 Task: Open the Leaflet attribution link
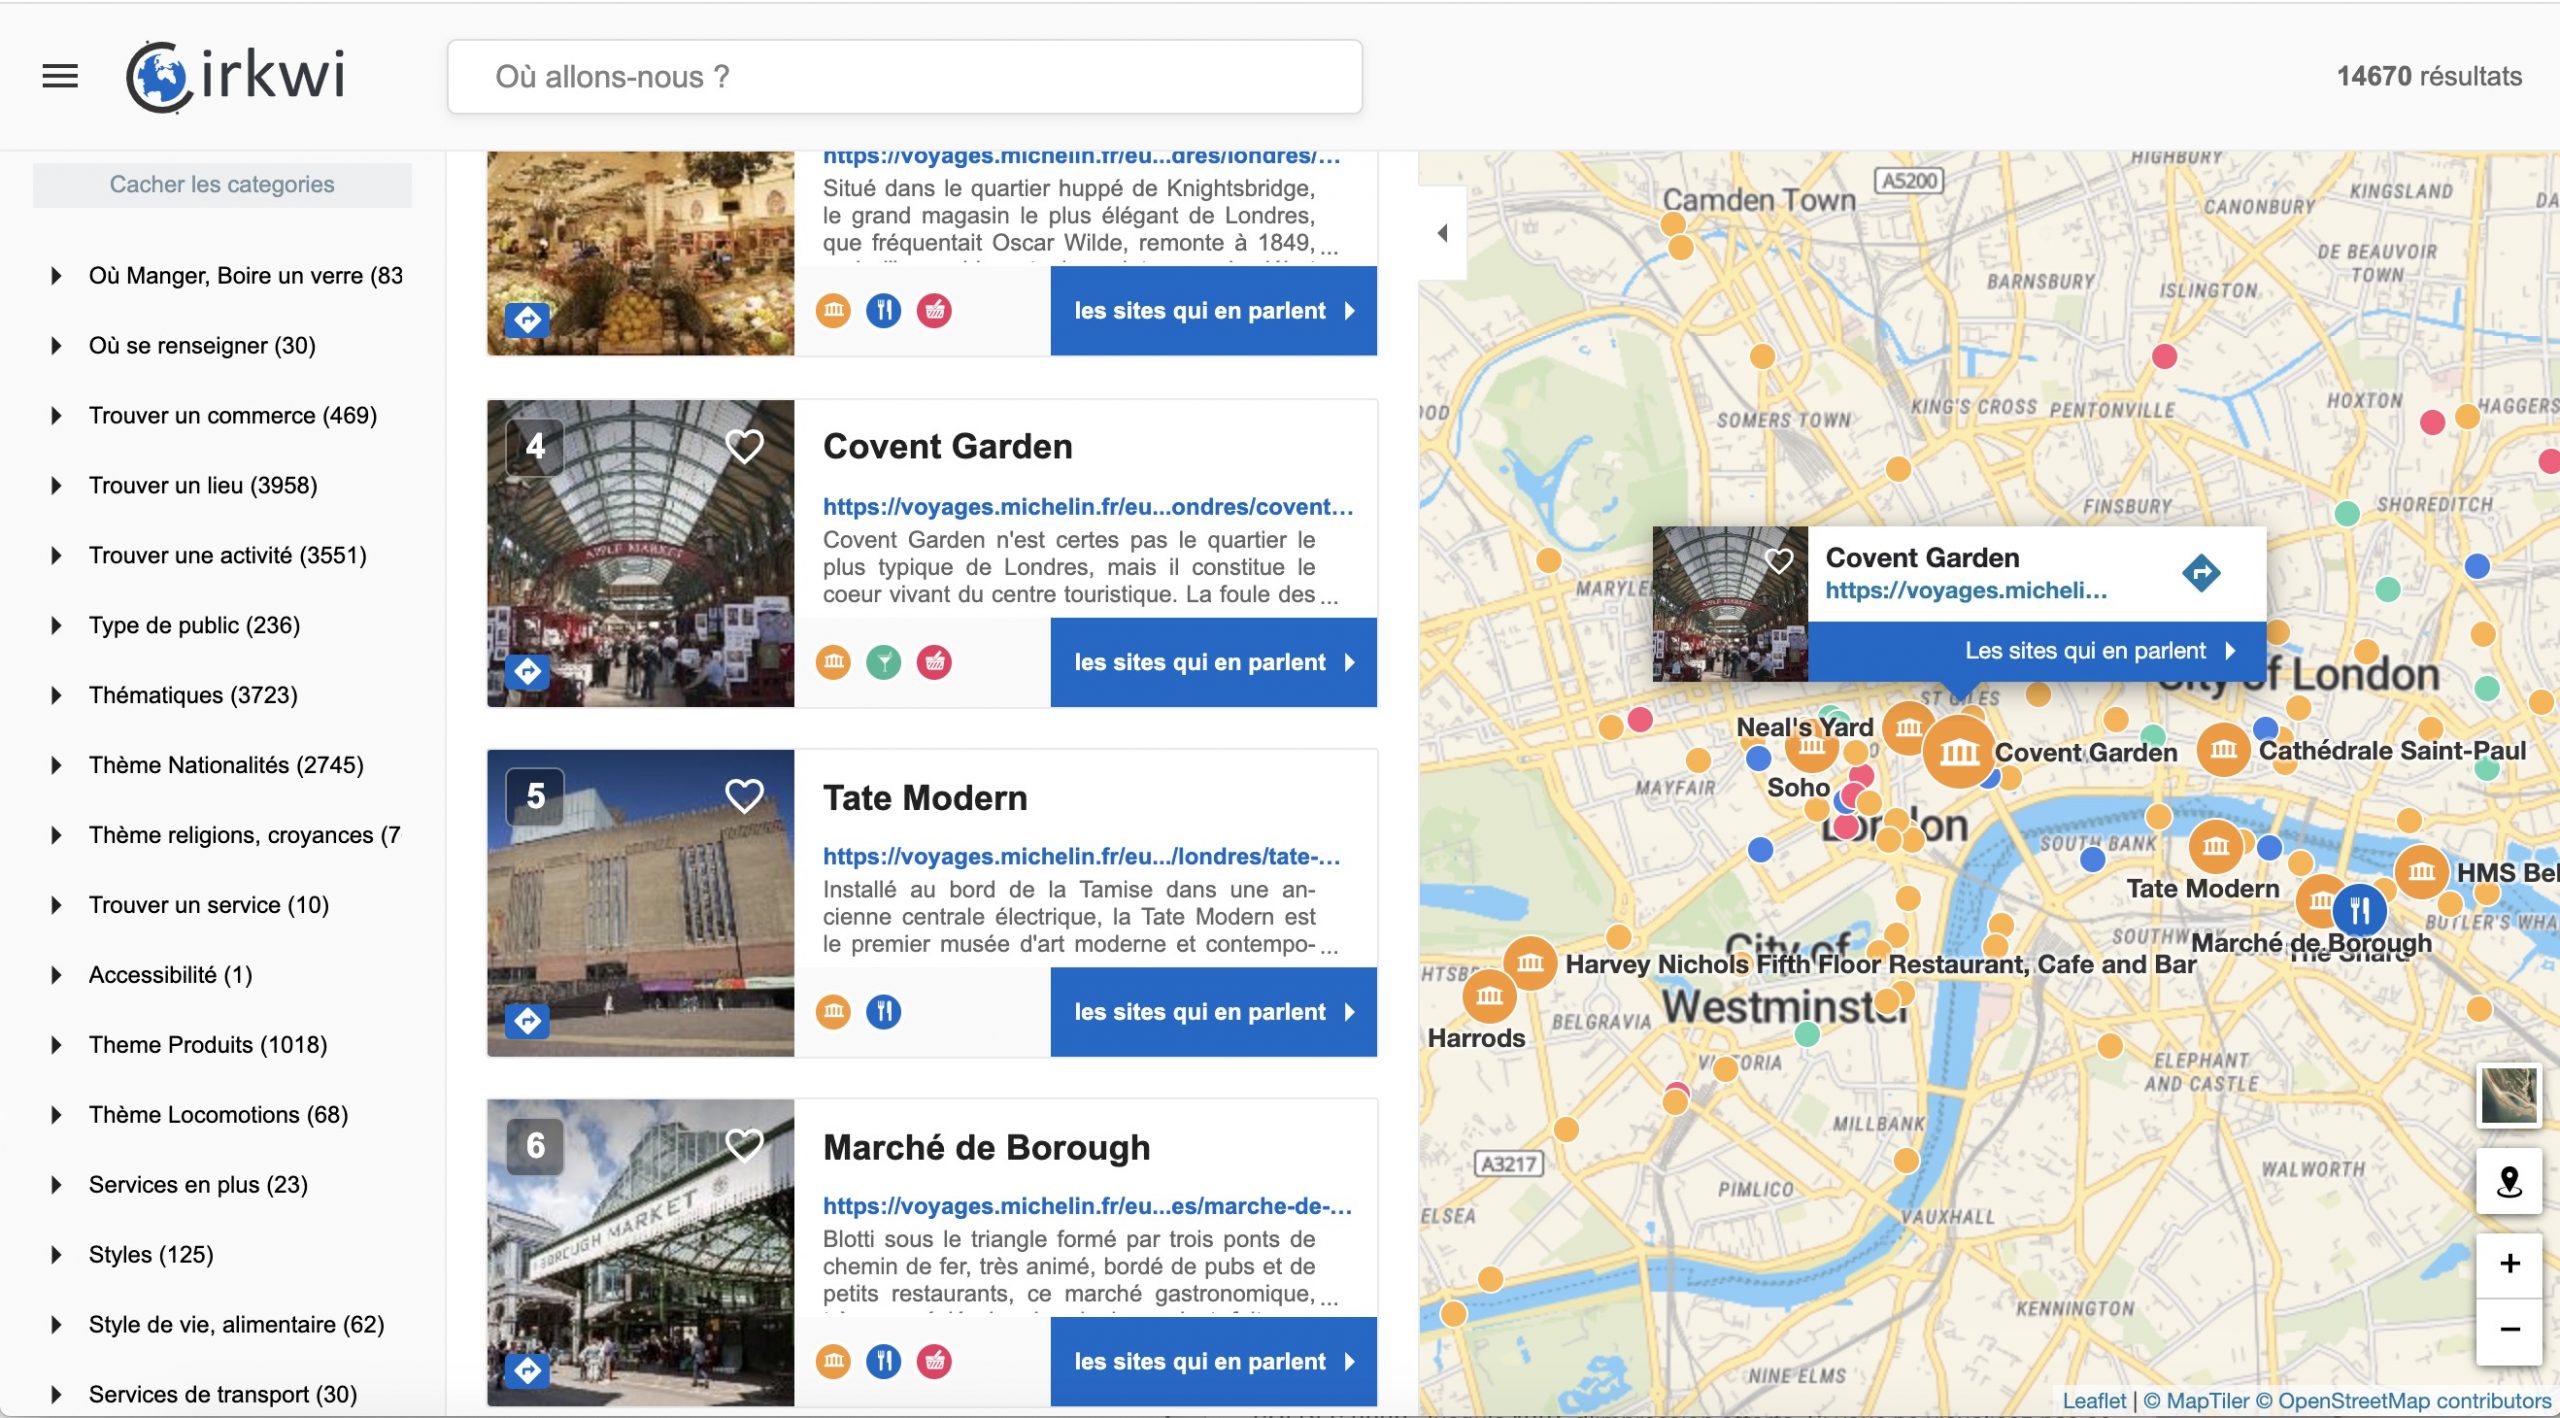(2094, 1401)
